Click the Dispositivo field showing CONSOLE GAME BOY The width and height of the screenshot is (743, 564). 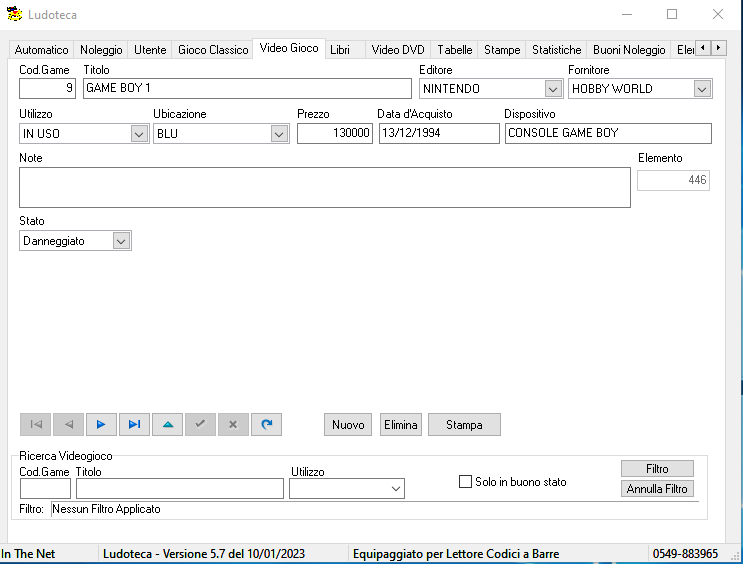pyautogui.click(x=608, y=133)
